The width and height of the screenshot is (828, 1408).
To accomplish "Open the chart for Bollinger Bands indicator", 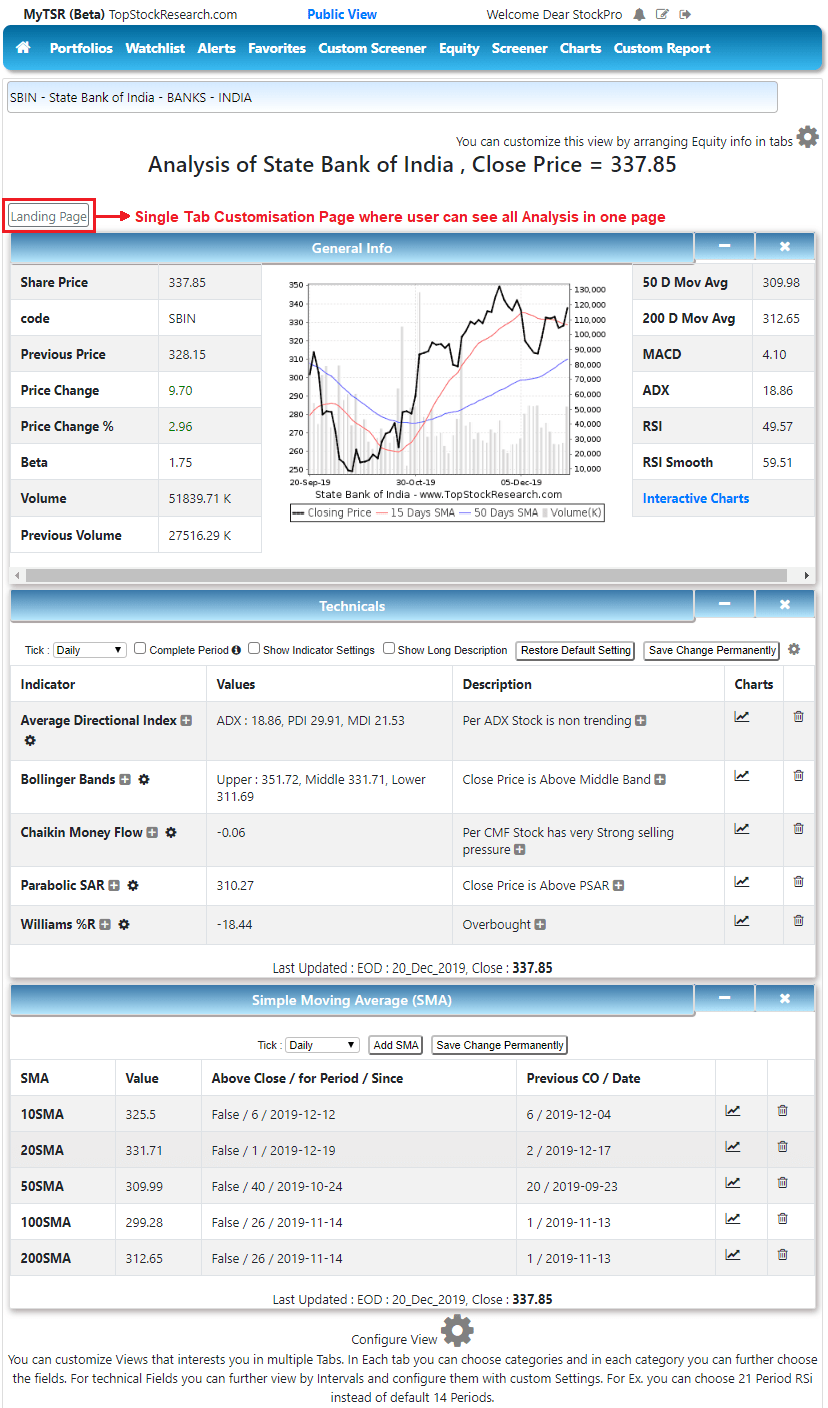I will [x=741, y=775].
